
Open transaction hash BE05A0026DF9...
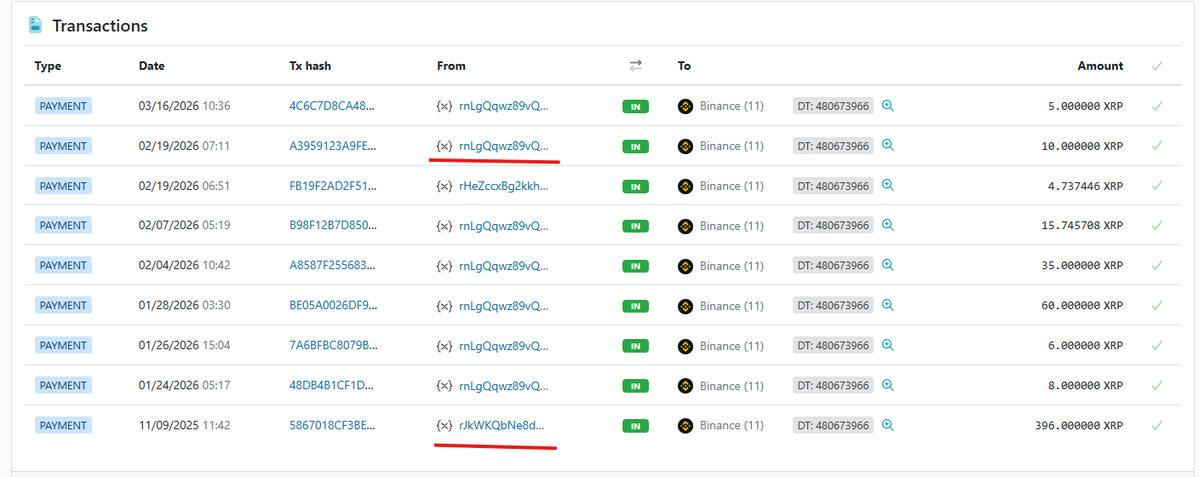pyautogui.click(x=333, y=305)
